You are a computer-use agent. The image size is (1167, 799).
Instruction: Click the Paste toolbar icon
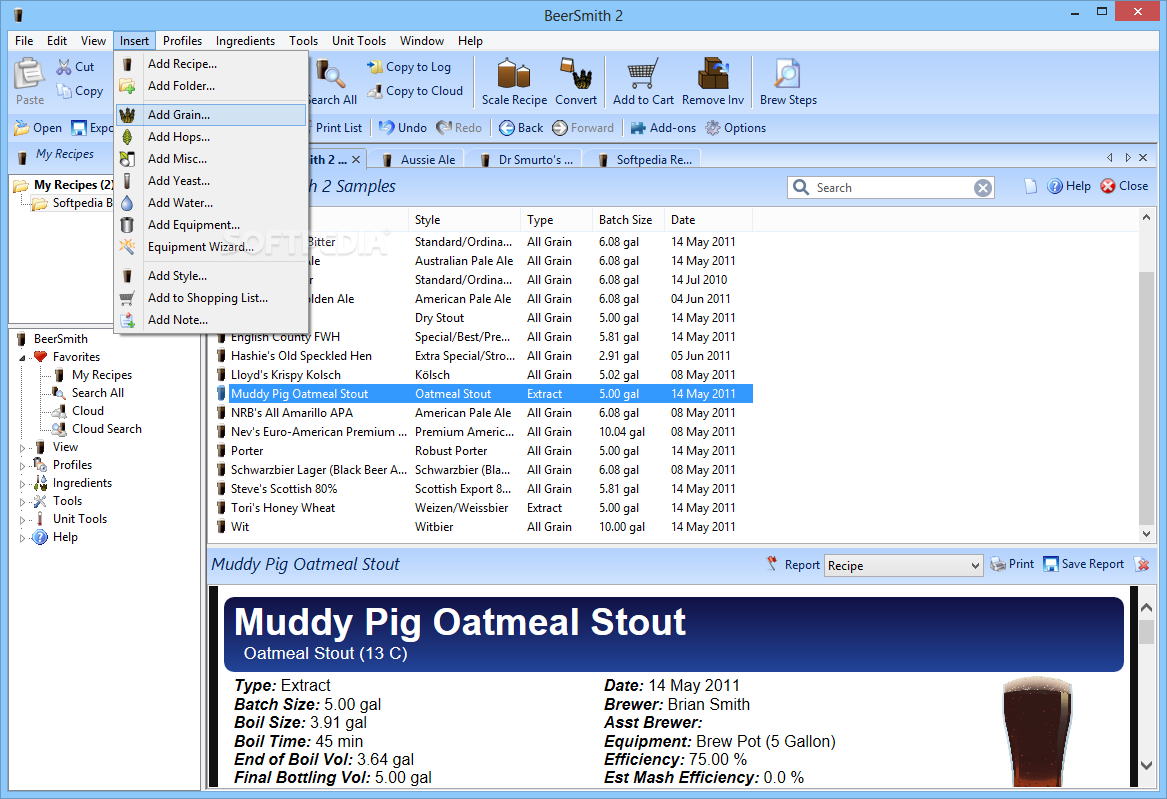pos(30,82)
